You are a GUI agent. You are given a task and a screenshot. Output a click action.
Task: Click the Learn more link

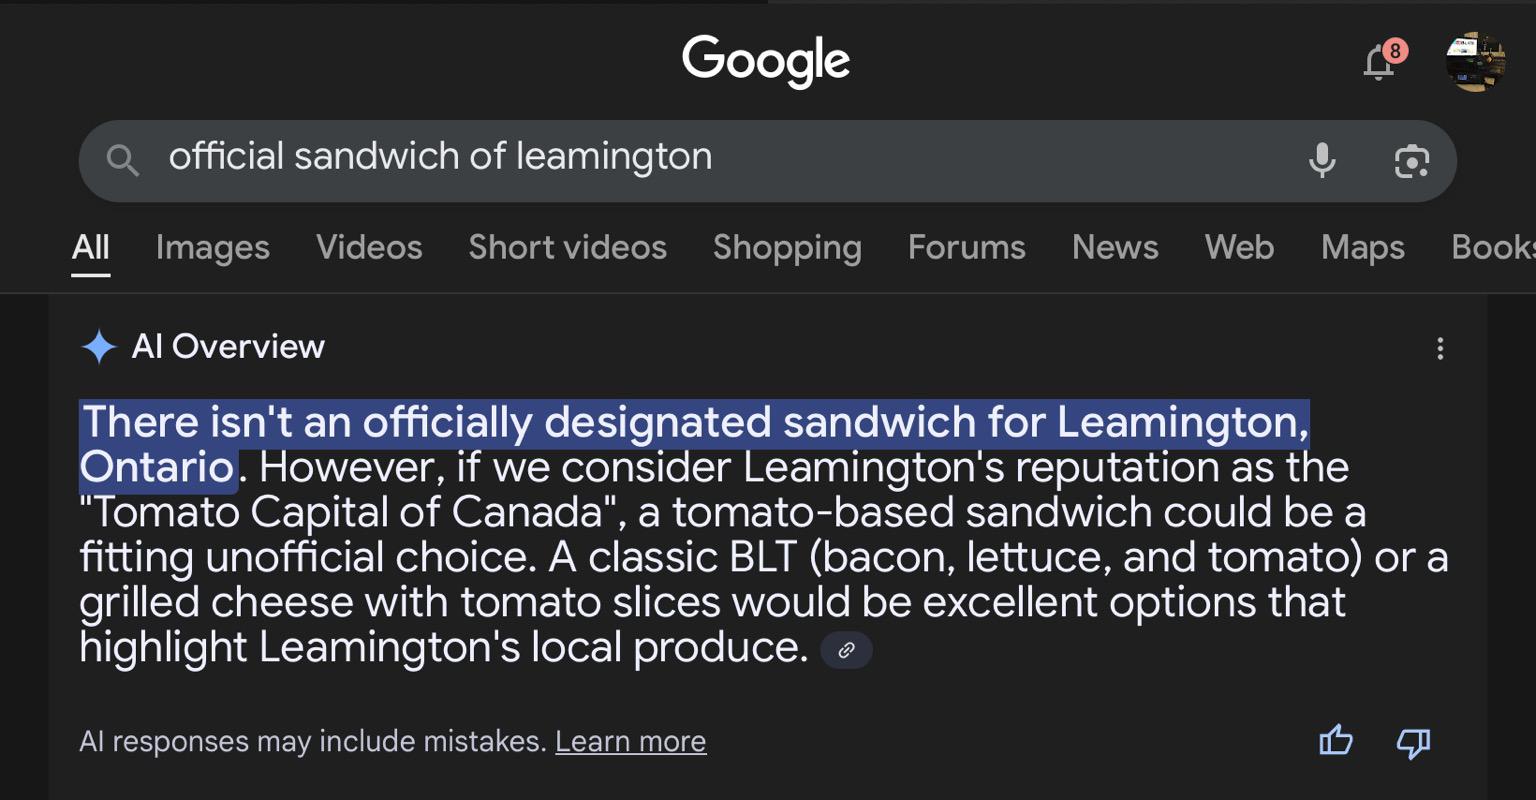click(x=631, y=741)
